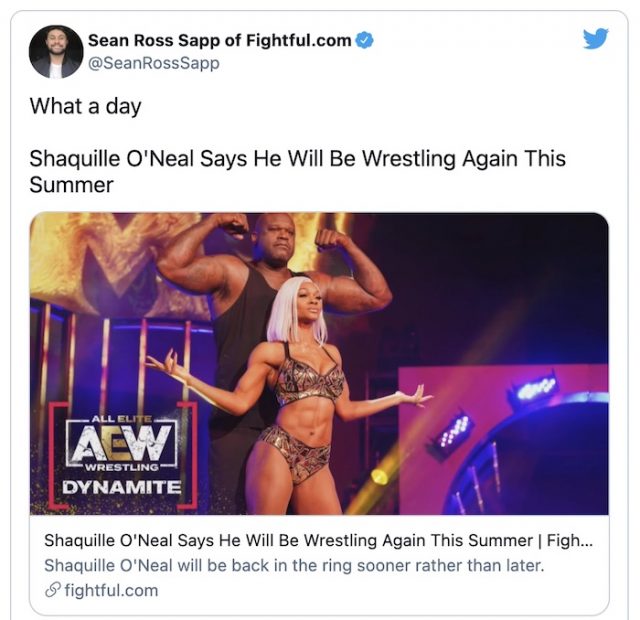Open the link card headline text

coord(318,540)
